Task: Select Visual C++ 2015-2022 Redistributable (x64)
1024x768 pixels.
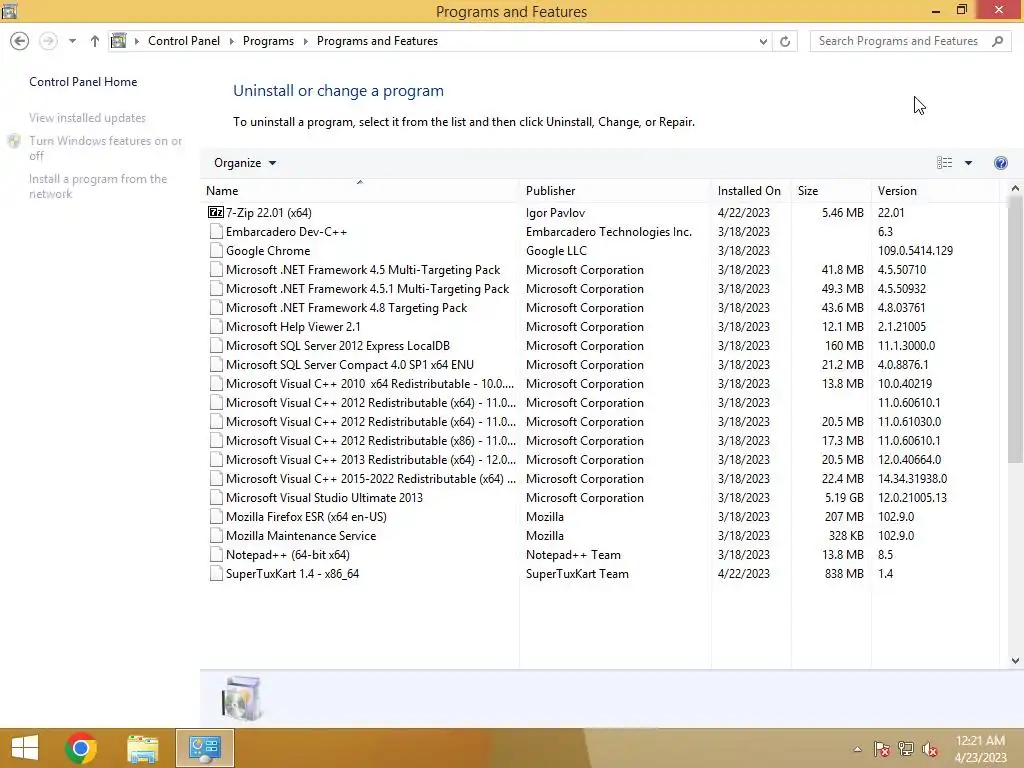Action: (370, 479)
